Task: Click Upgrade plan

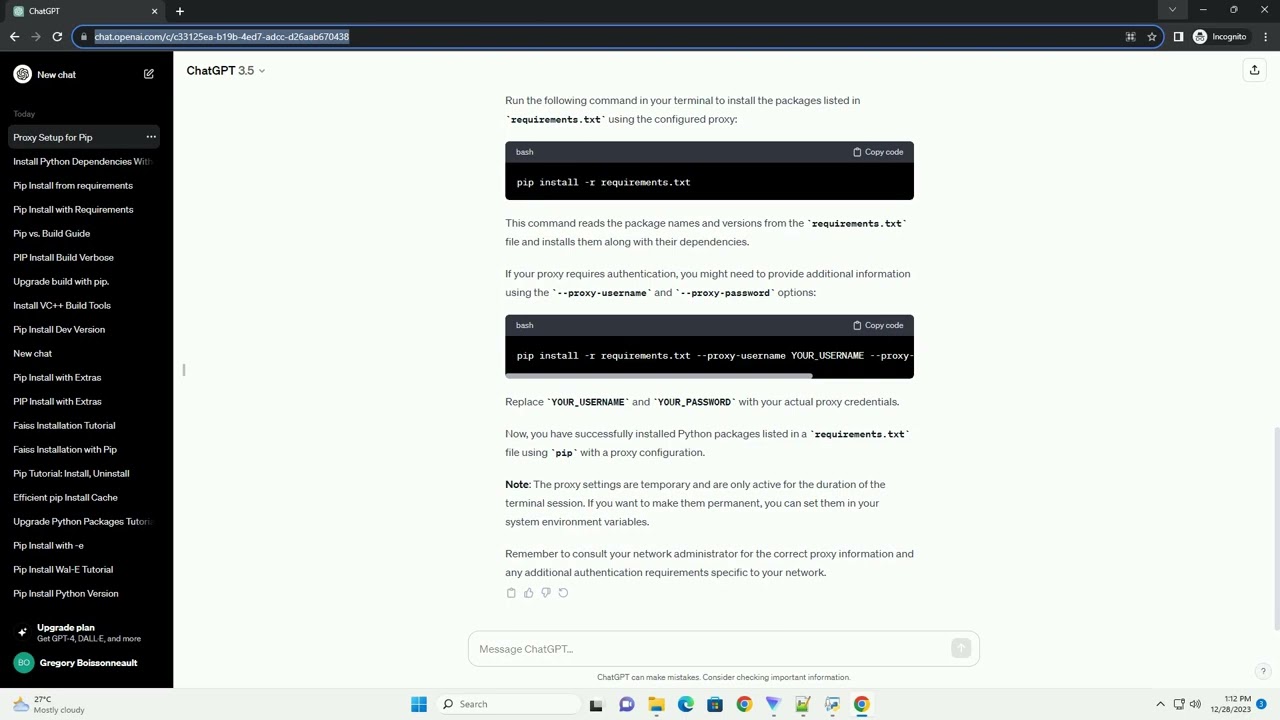Action: coord(86,632)
